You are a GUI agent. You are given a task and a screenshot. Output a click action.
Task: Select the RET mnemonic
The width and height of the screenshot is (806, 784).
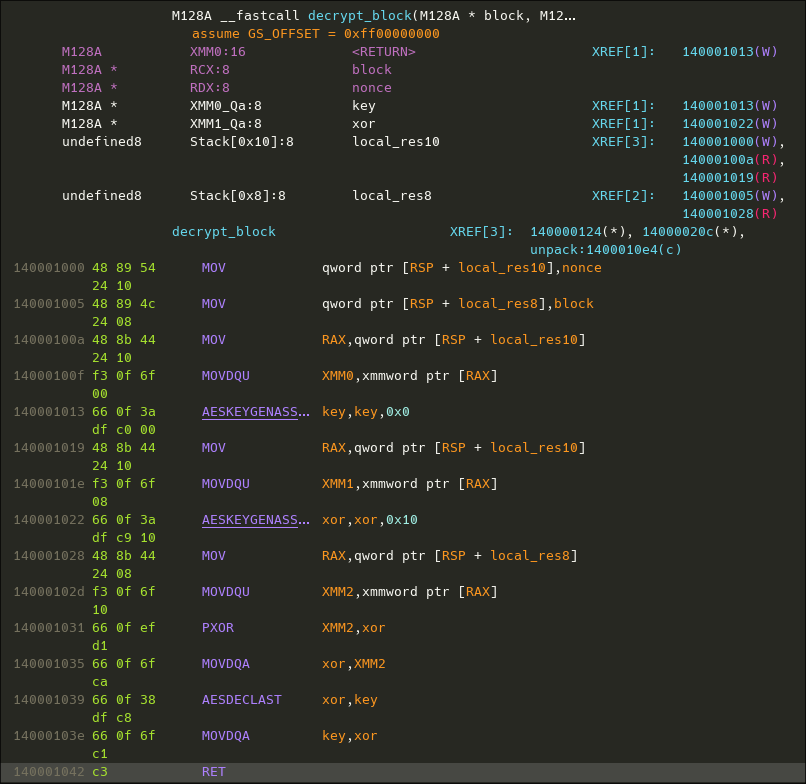click(213, 772)
